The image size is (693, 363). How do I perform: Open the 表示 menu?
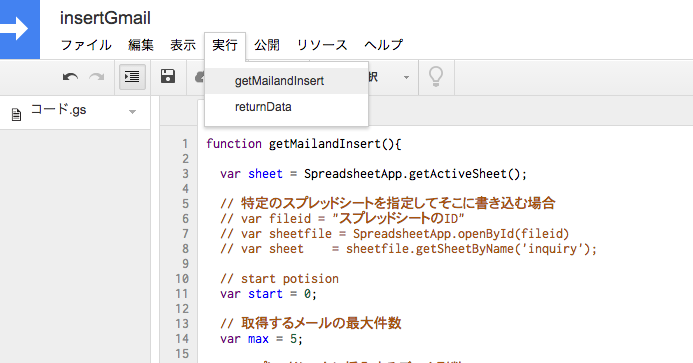pos(183,45)
